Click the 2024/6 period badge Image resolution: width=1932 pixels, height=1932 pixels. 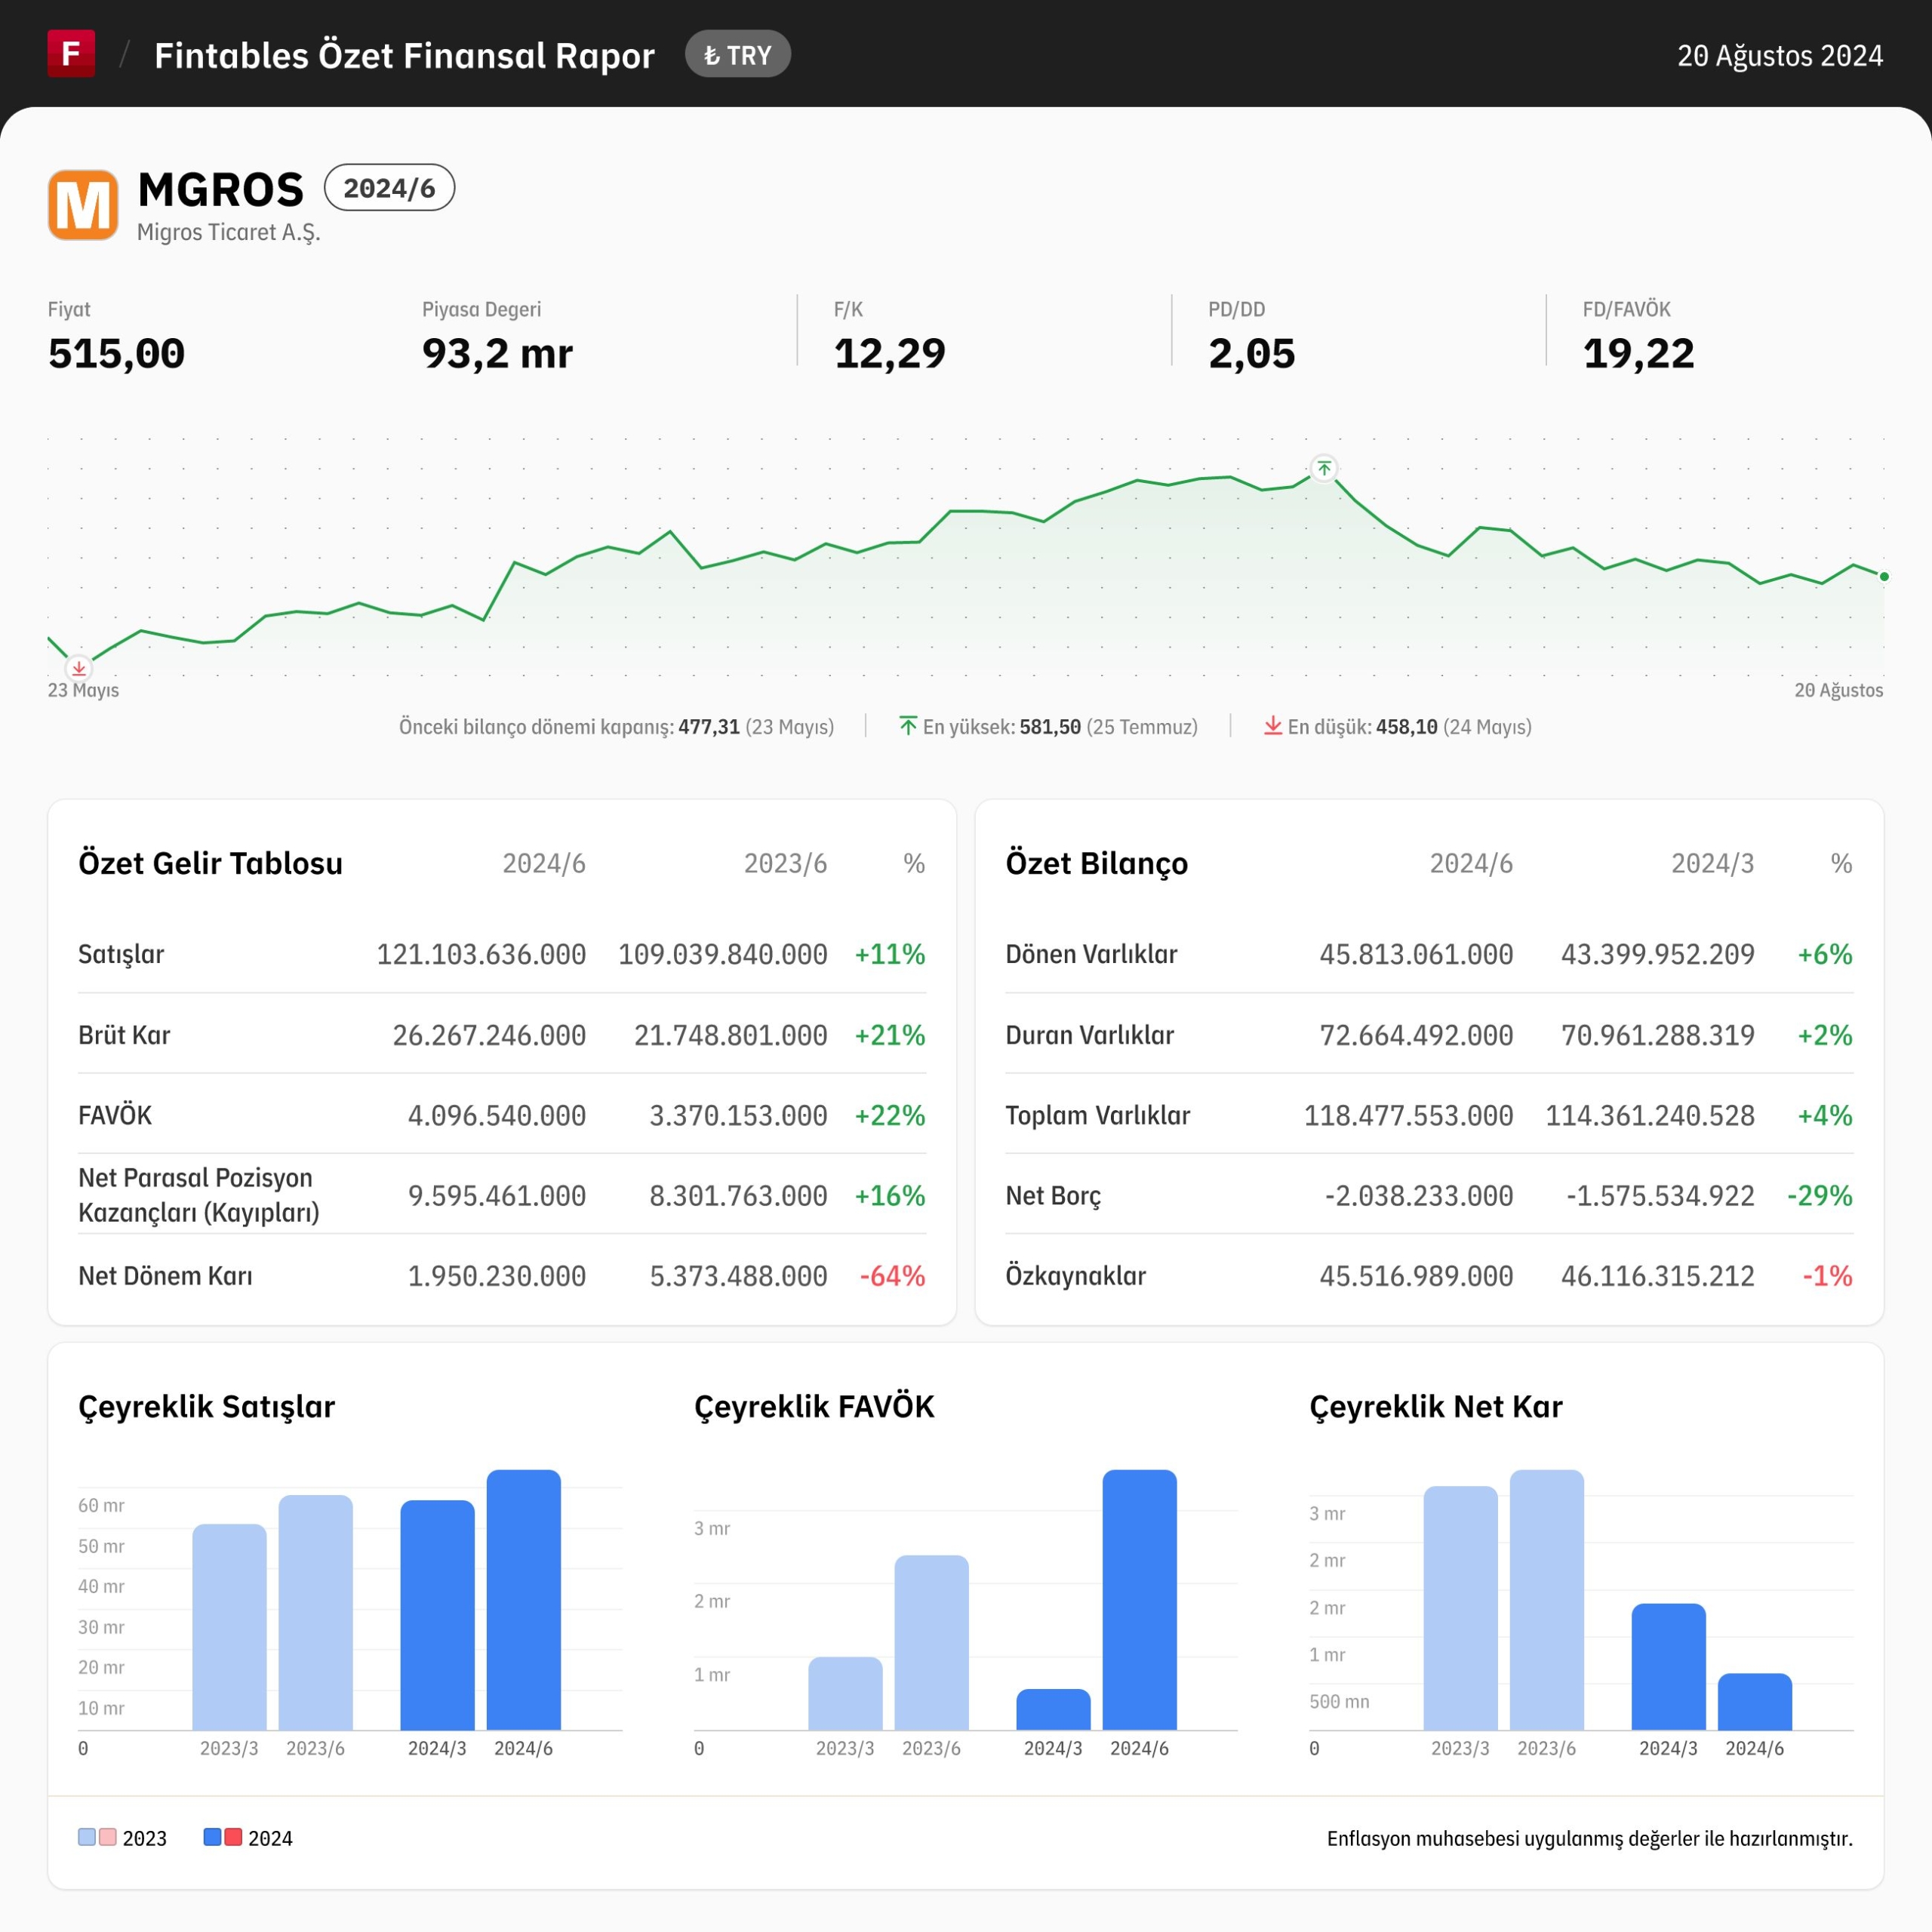[389, 188]
